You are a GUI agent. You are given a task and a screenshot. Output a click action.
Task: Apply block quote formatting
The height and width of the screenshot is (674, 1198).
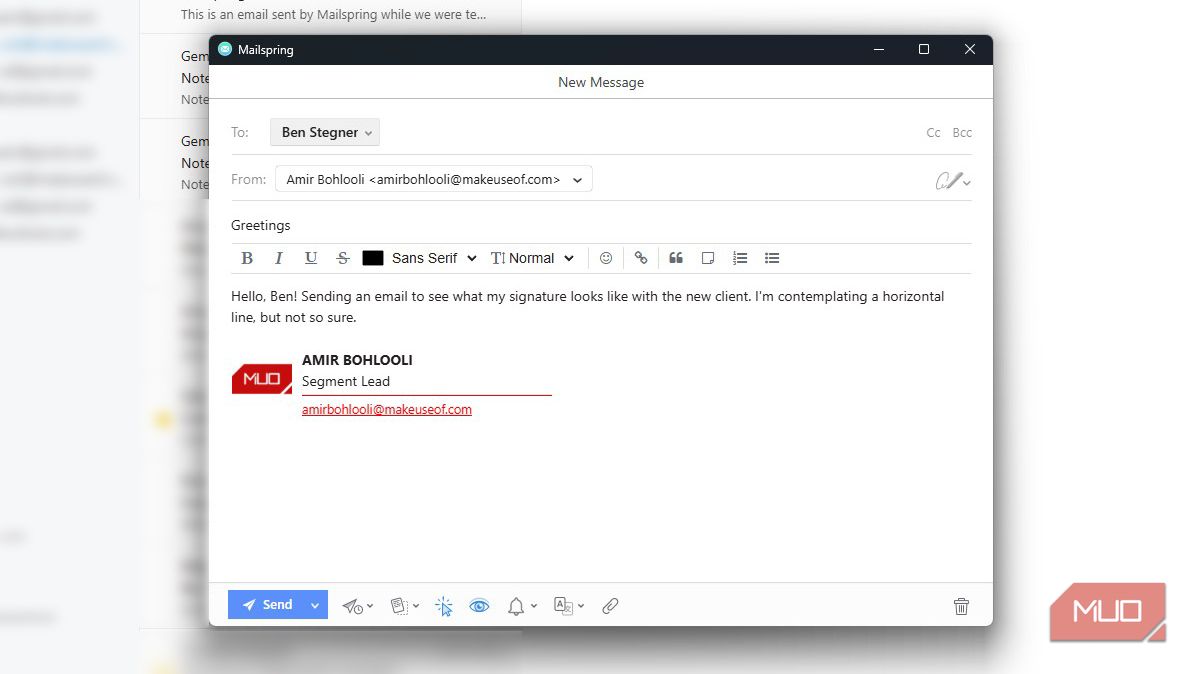click(x=676, y=258)
